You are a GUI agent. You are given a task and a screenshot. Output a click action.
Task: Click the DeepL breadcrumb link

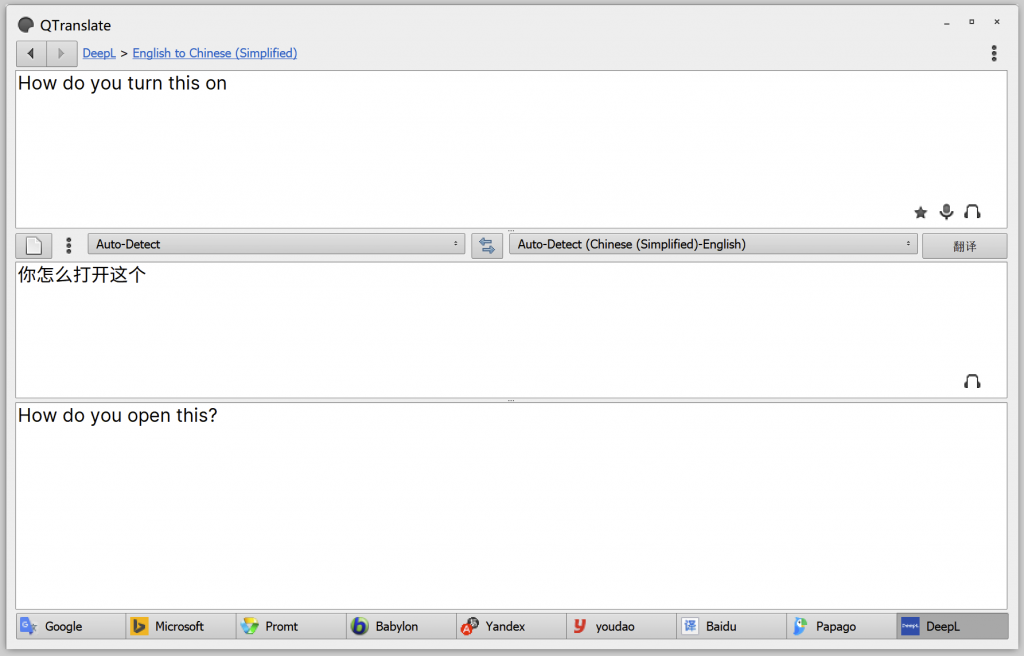(x=99, y=53)
